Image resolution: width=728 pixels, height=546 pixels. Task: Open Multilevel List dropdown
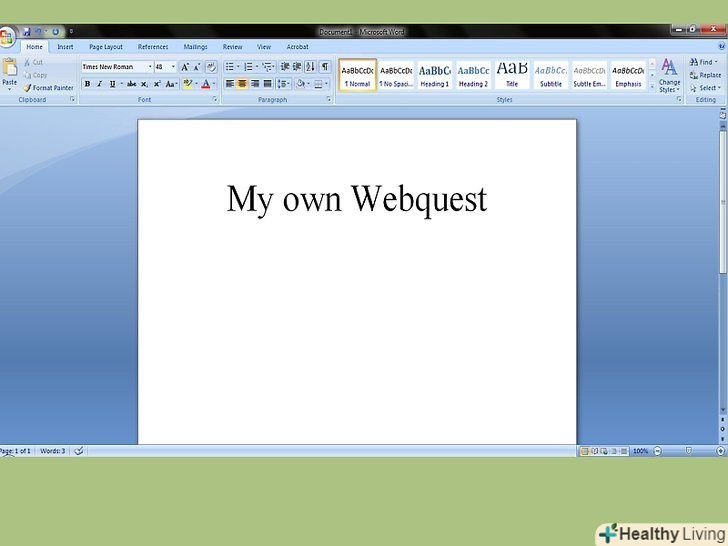coord(268,67)
